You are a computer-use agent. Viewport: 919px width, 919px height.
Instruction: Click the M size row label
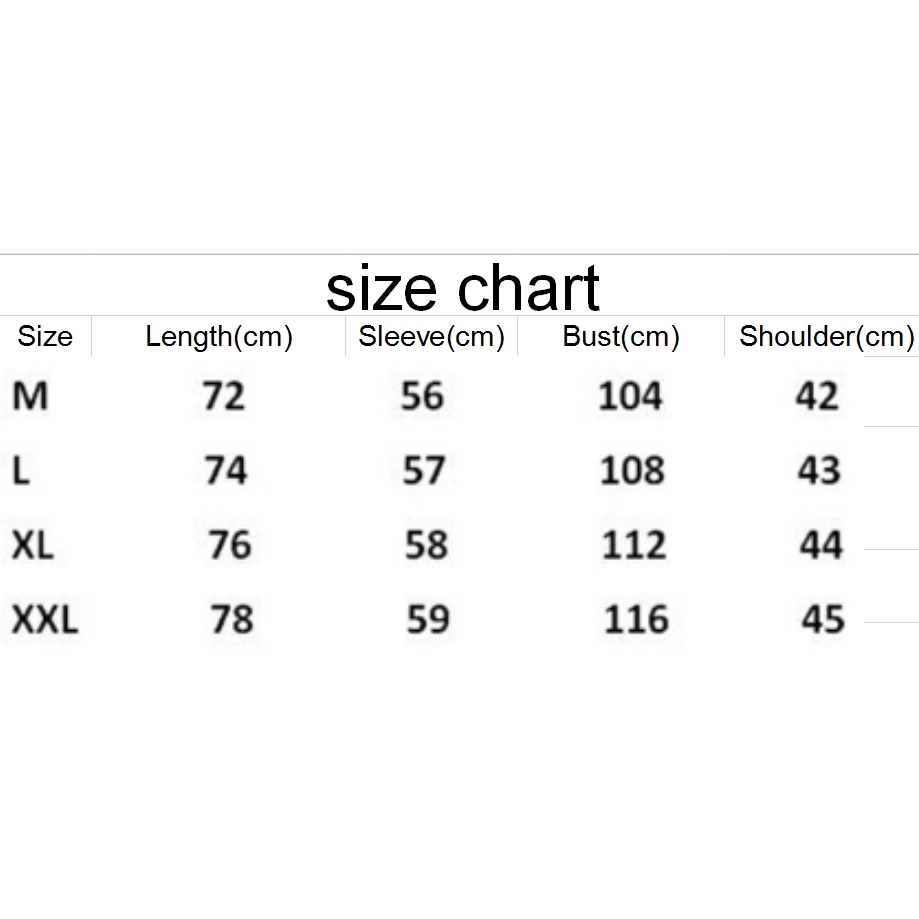click(x=30, y=397)
